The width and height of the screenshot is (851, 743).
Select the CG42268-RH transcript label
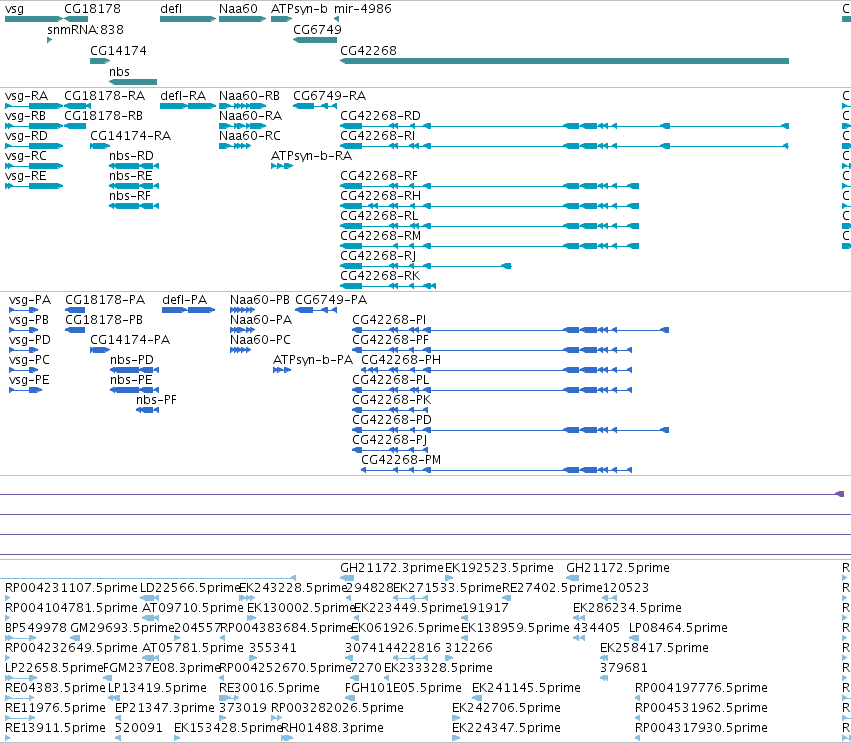click(380, 196)
